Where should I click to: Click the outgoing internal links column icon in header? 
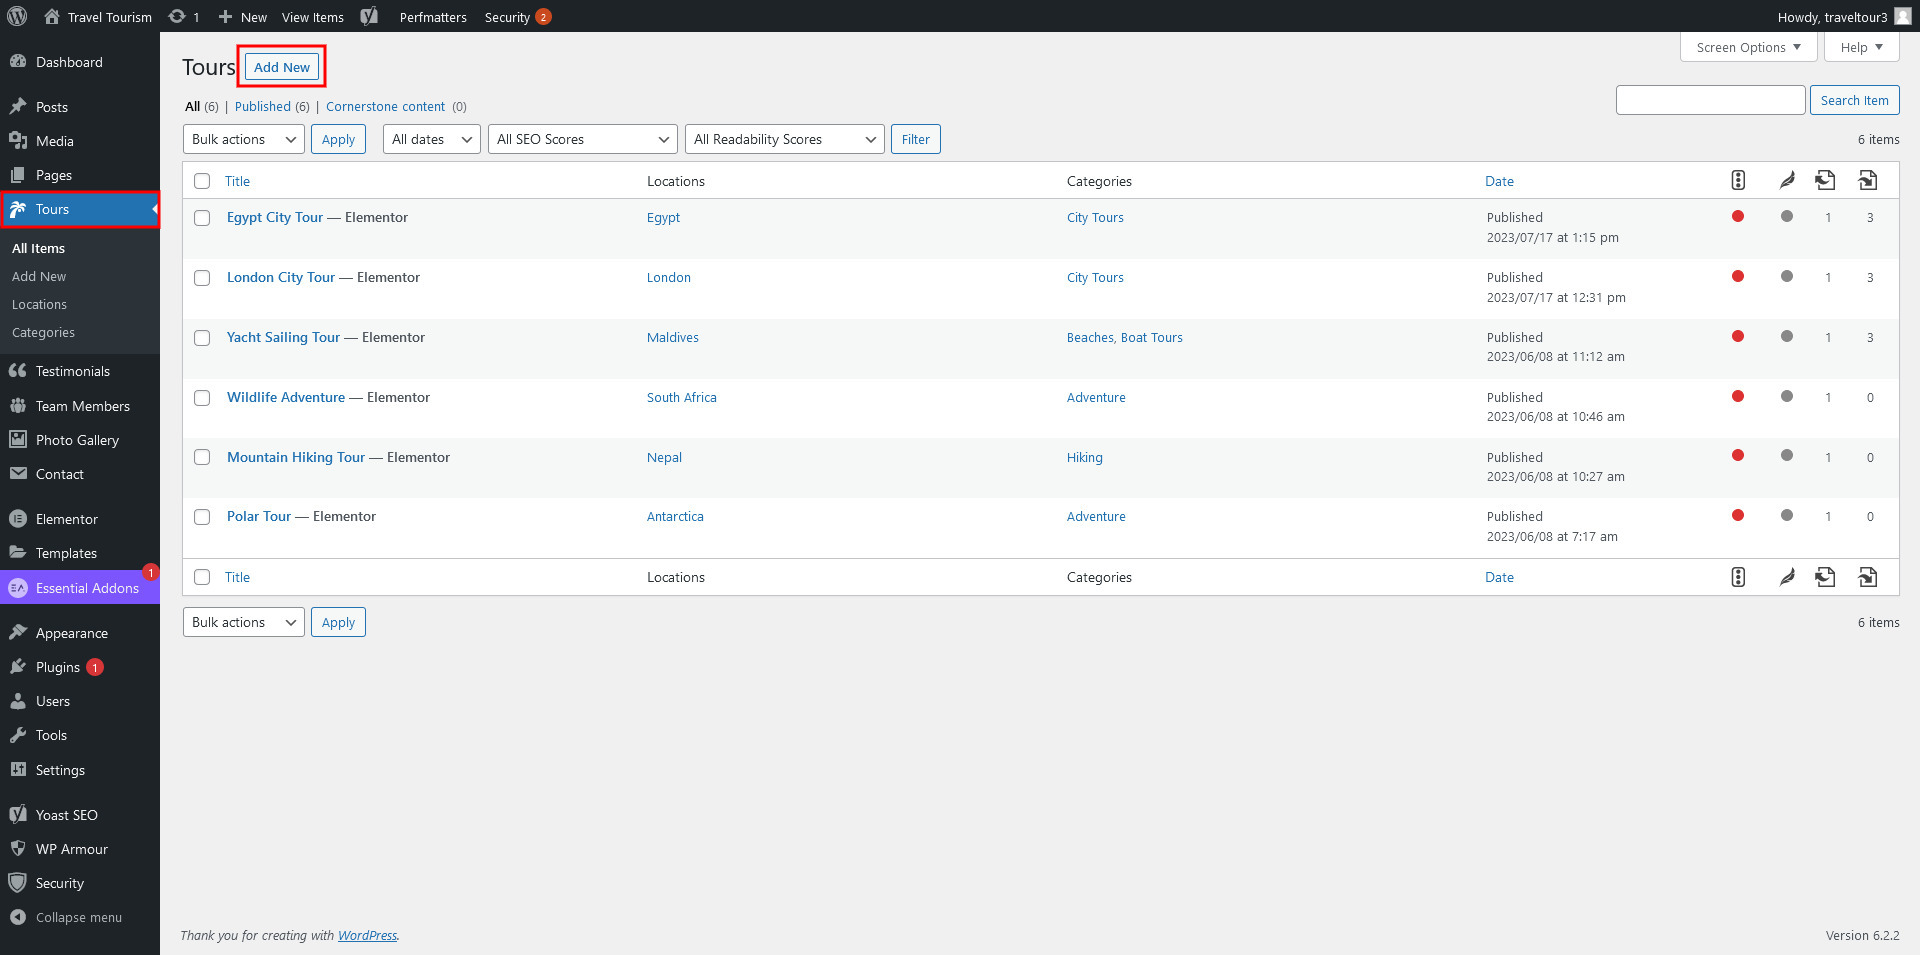pos(1825,180)
